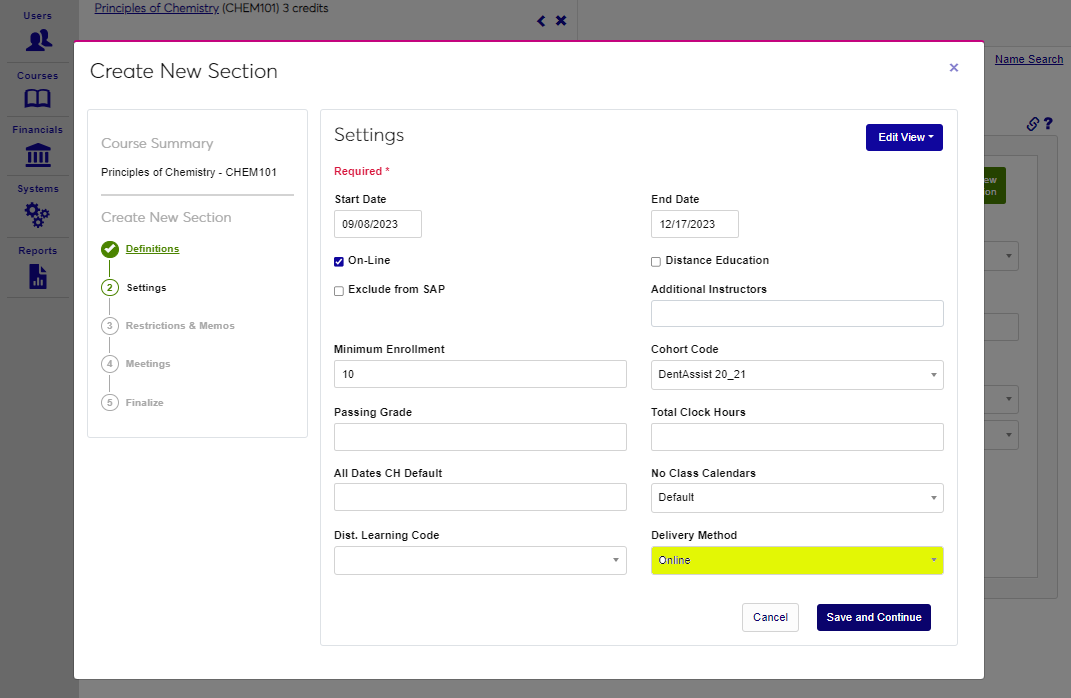Open the Edit View menu
Viewport: 1071px width, 698px height.
pos(903,137)
